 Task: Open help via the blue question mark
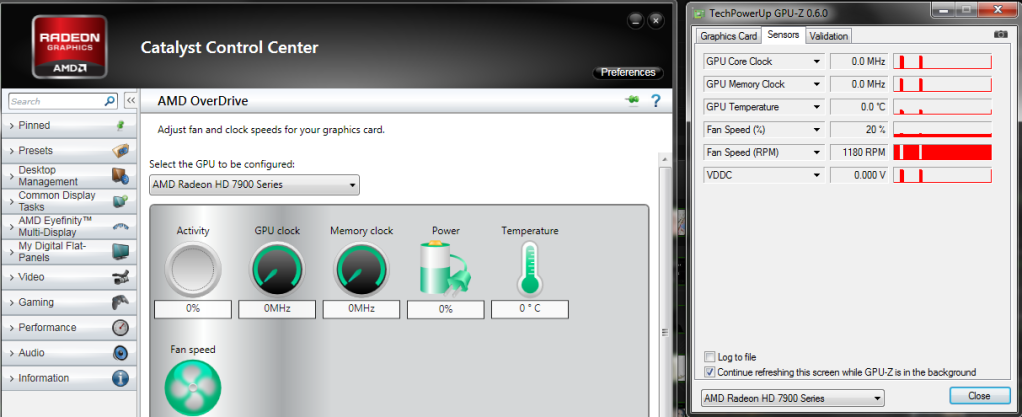click(x=656, y=100)
